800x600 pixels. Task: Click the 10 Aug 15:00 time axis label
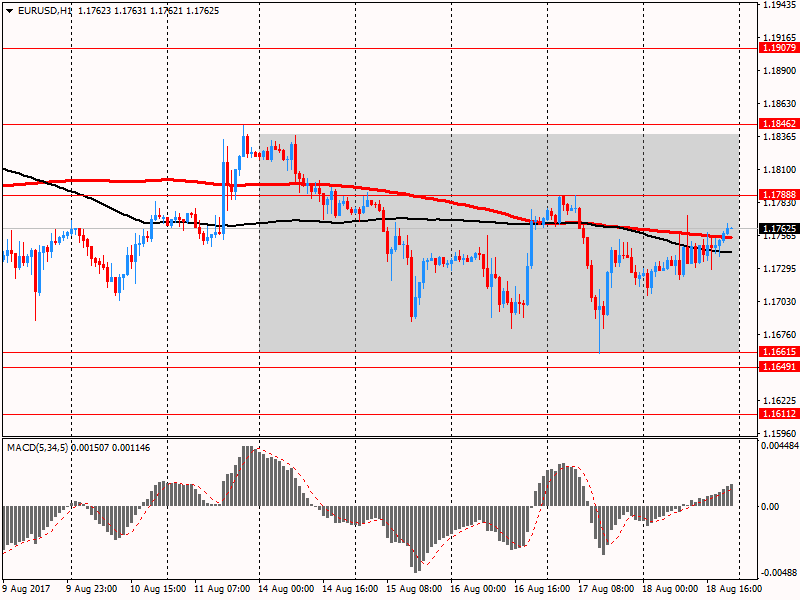158,589
